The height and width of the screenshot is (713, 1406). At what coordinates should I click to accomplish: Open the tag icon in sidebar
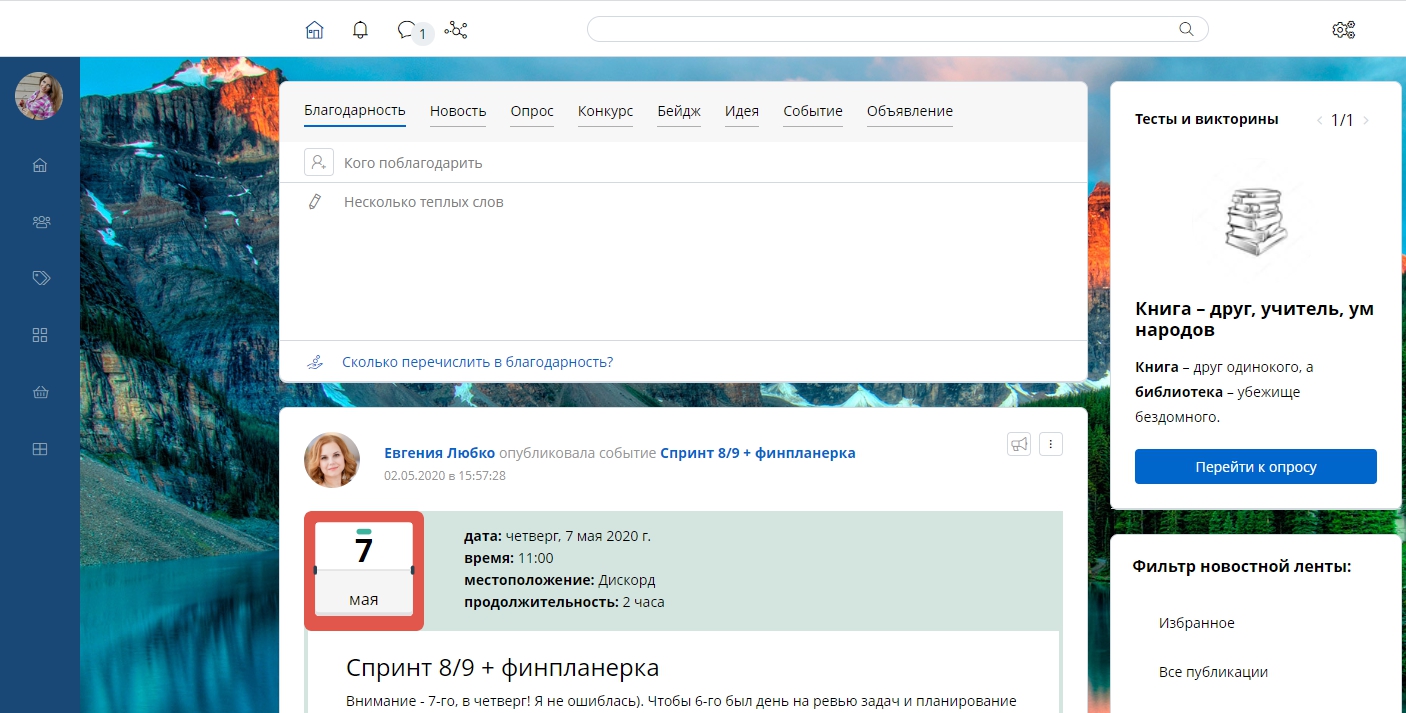pyautogui.click(x=40, y=278)
